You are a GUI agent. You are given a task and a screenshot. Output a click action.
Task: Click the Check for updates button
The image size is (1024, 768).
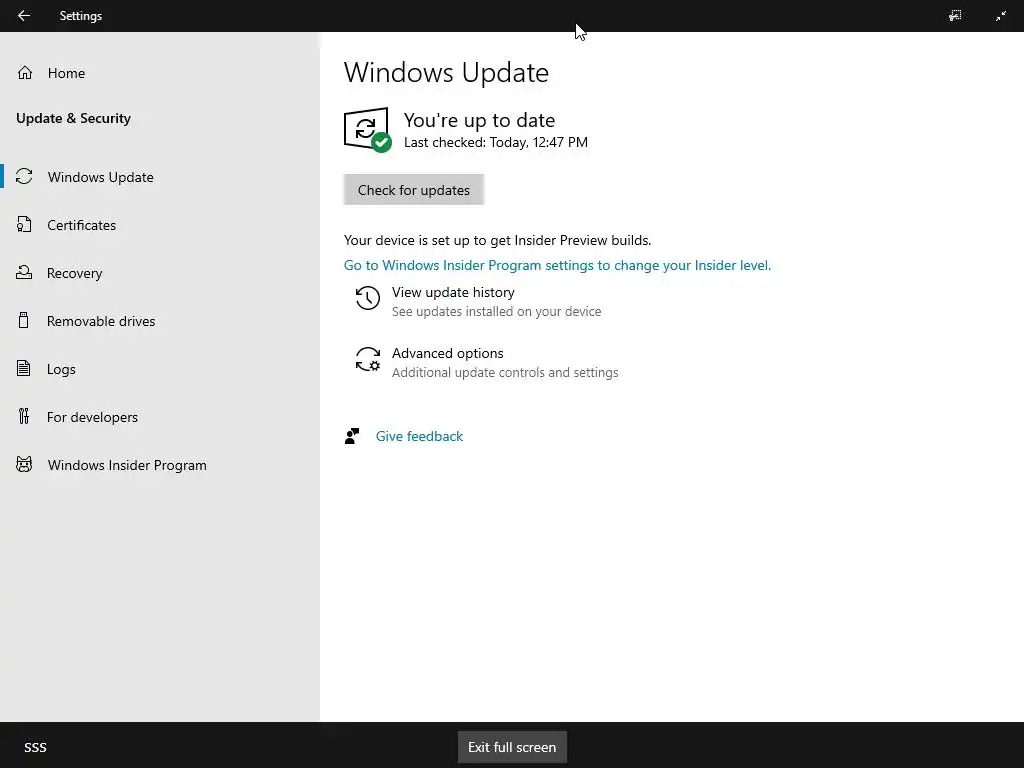(413, 189)
